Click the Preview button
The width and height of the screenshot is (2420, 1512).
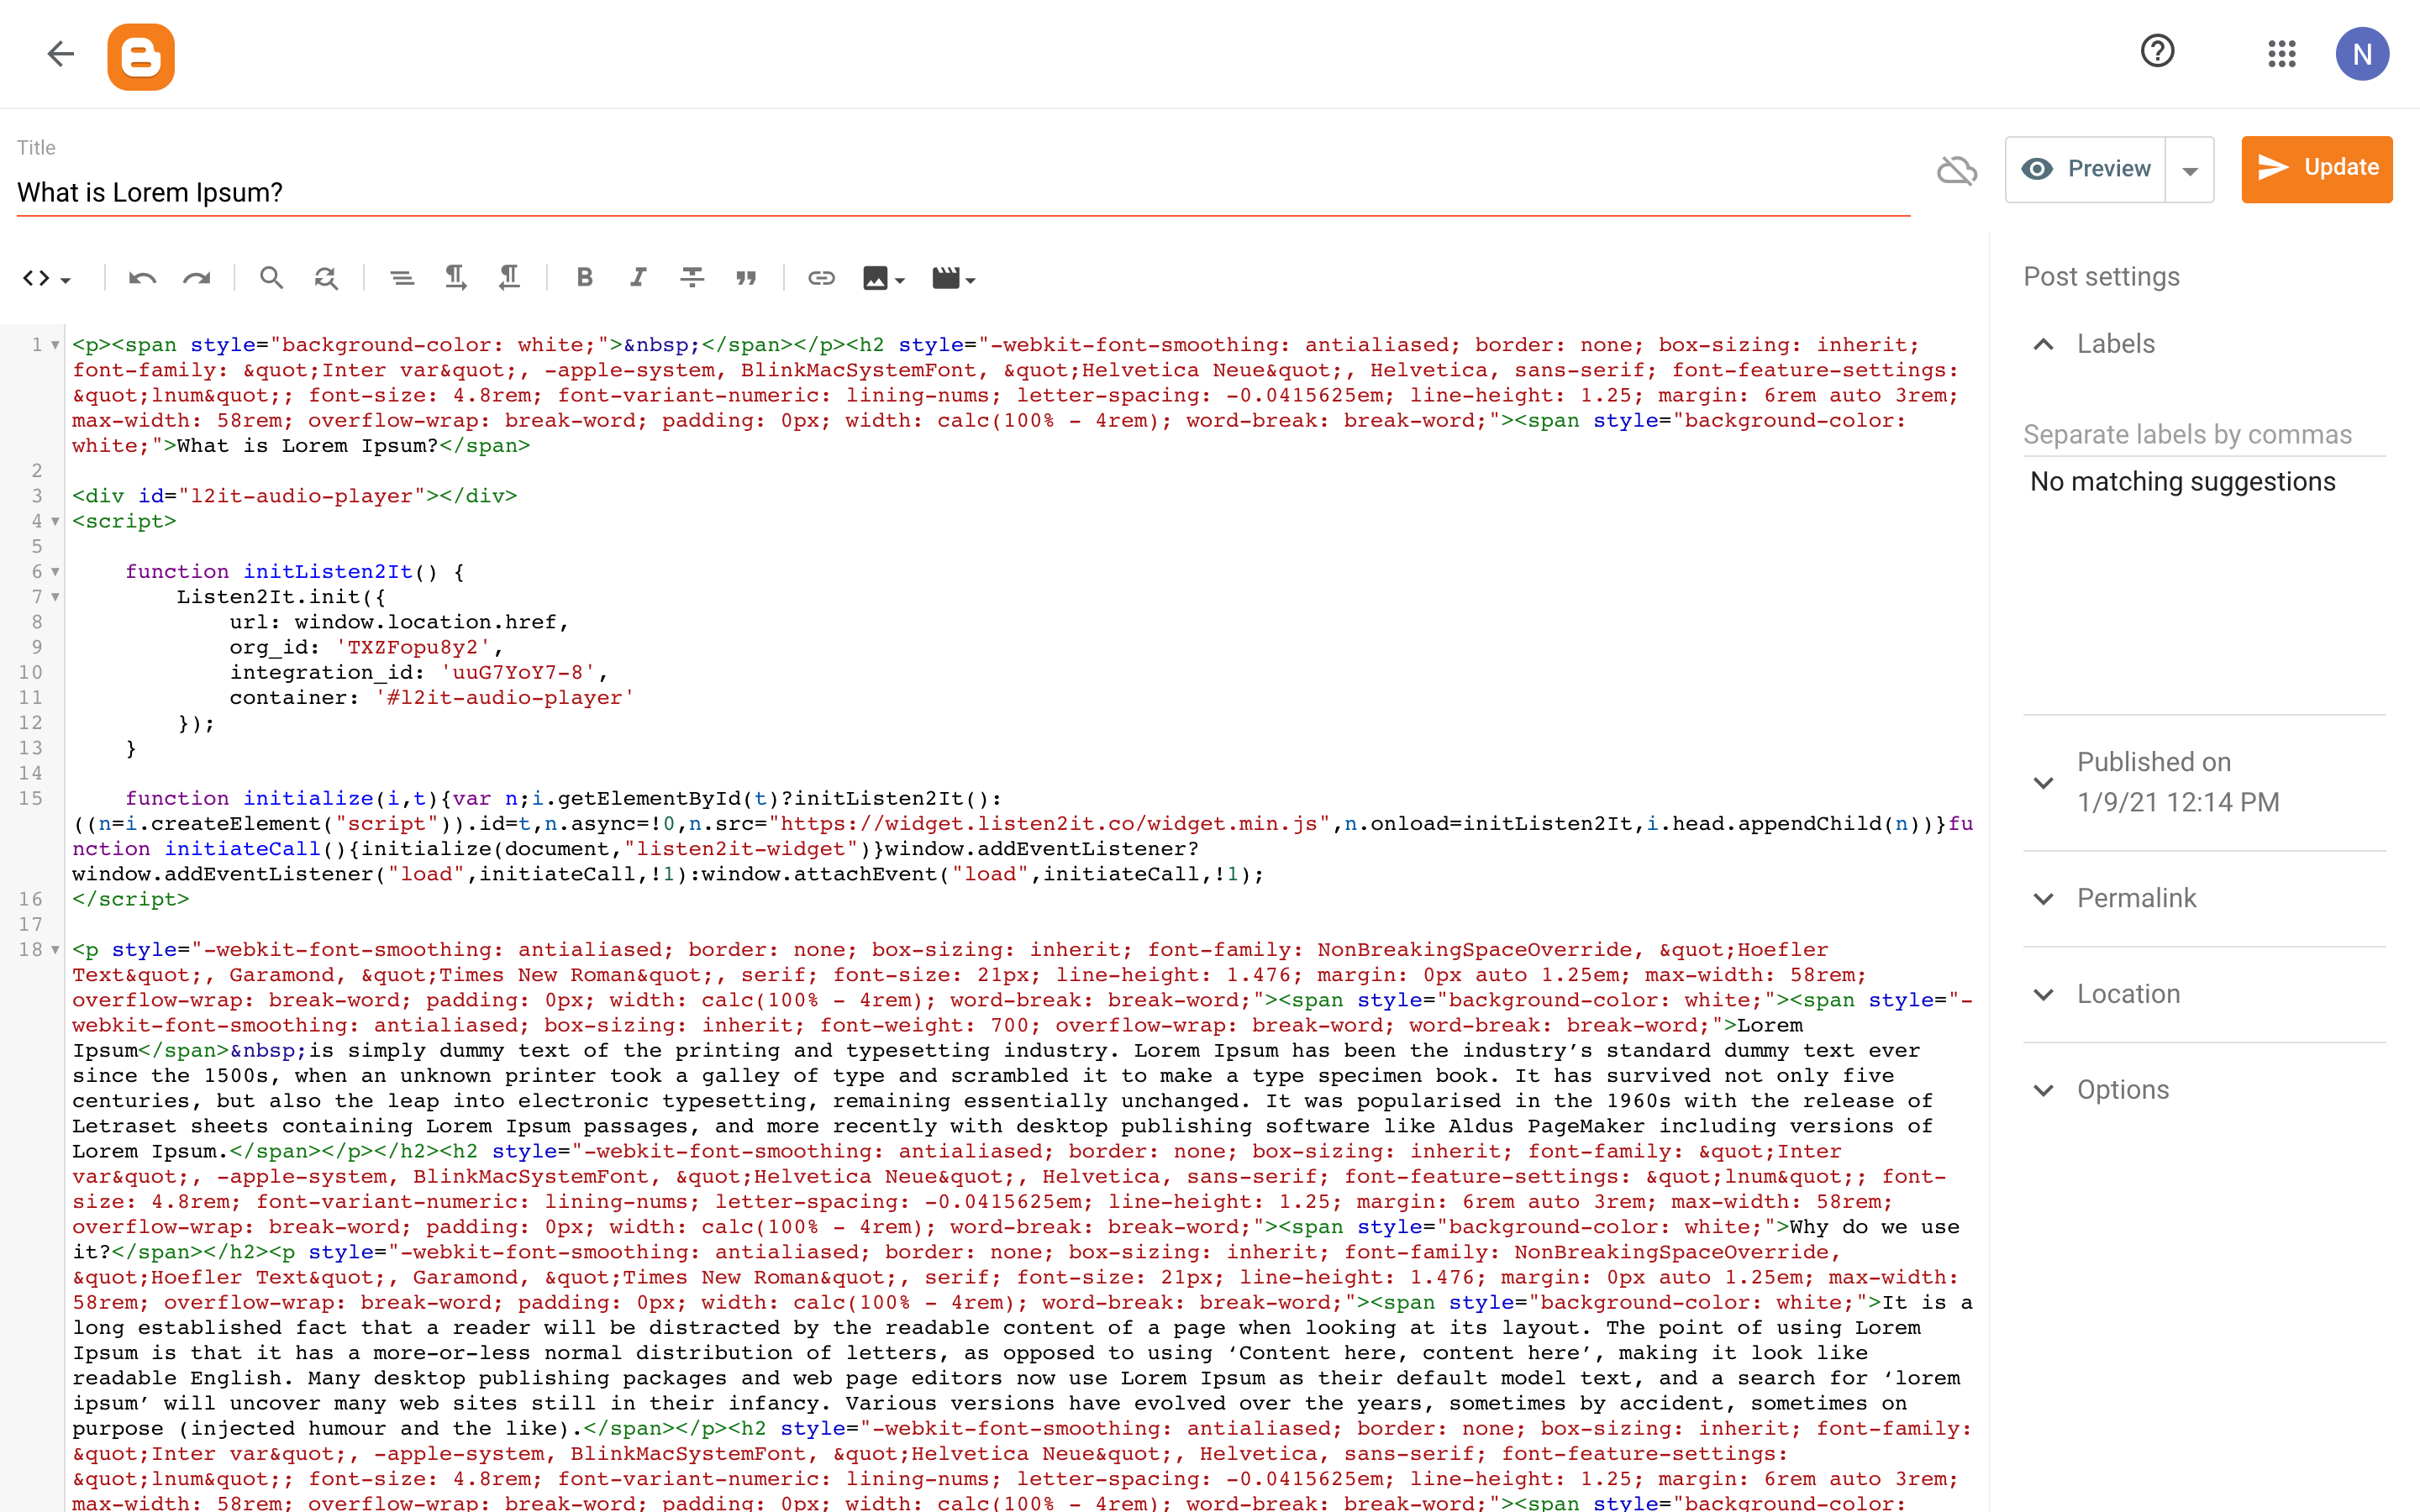[x=2085, y=169]
